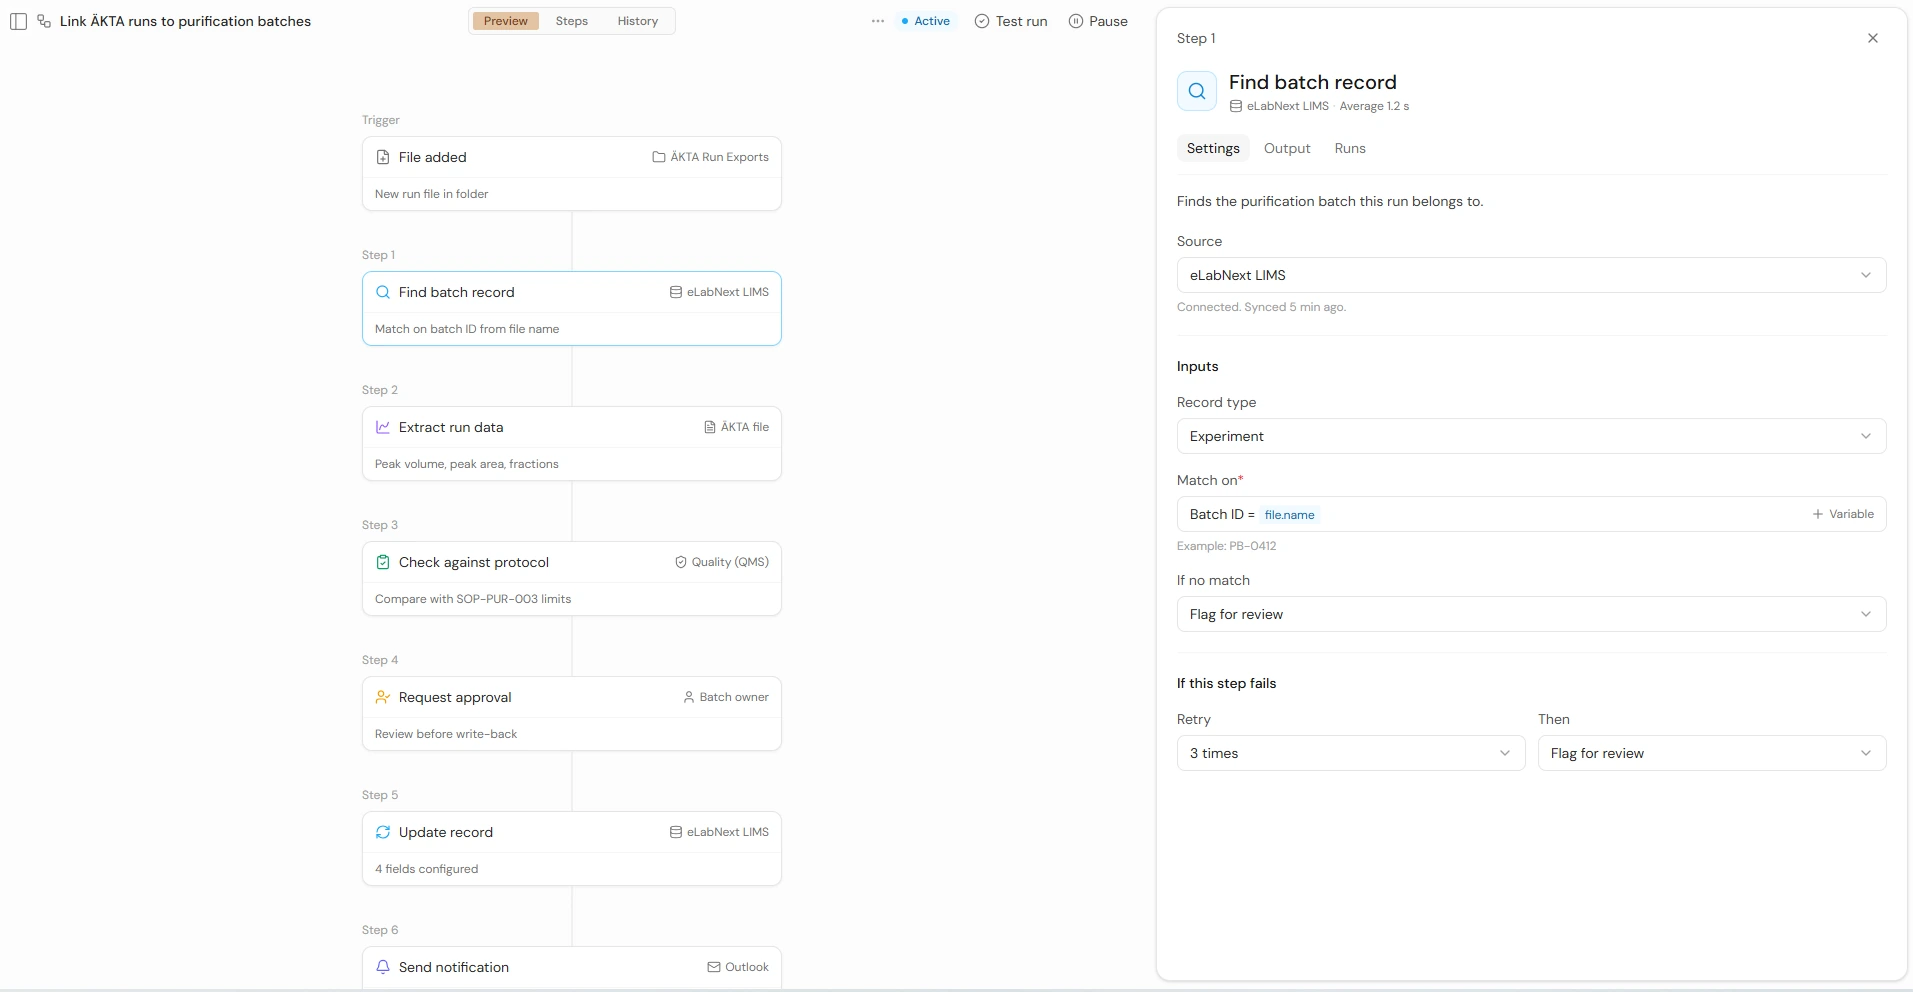
Task: Open the three-dot more options menu
Action: (x=878, y=21)
